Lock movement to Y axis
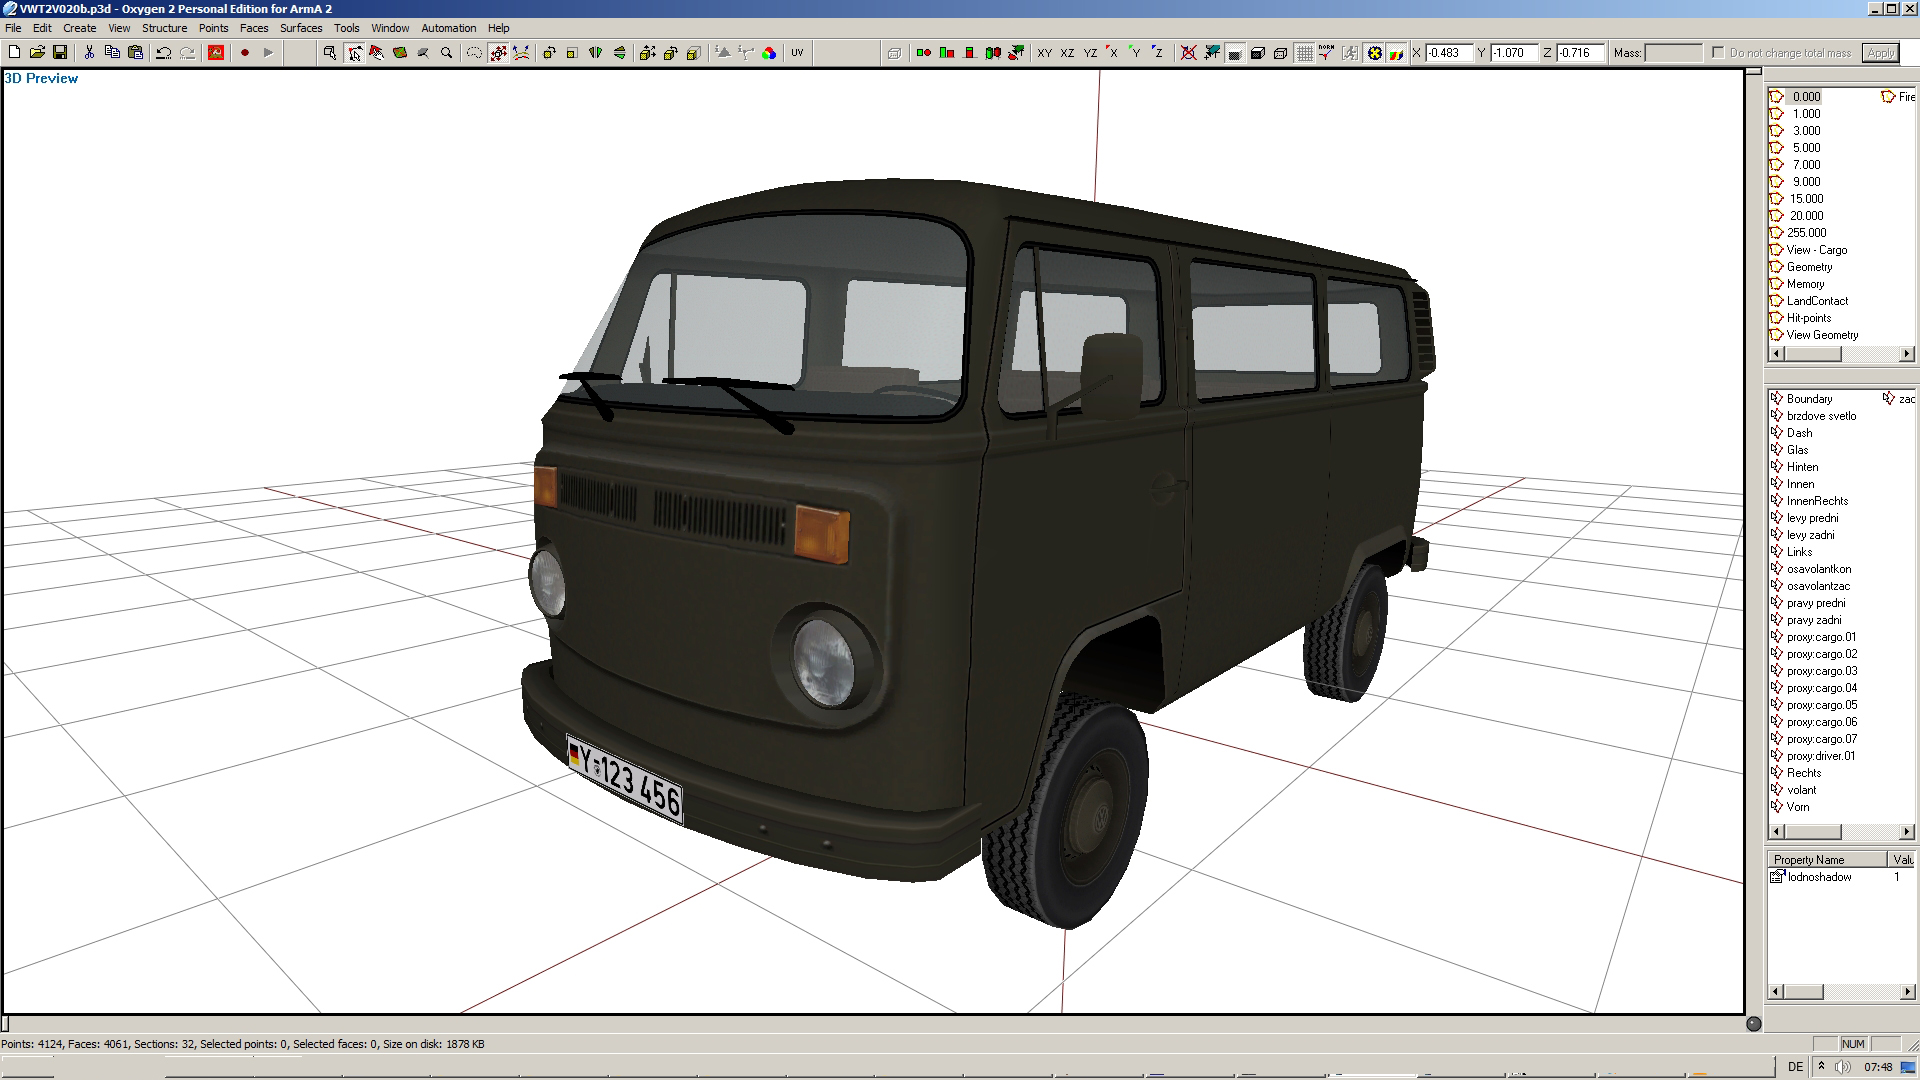This screenshot has height=1080, width=1920. (x=1135, y=53)
